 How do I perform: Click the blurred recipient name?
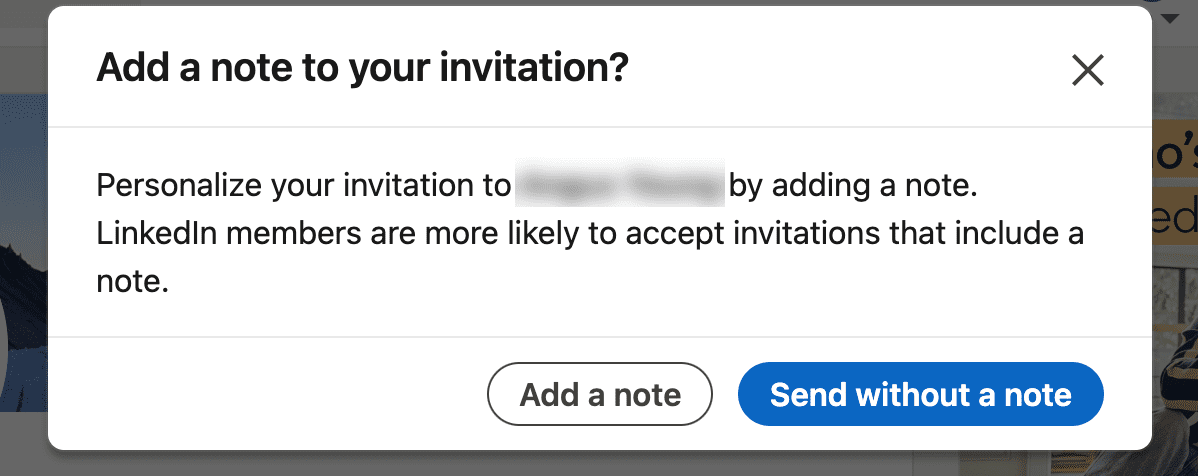tap(620, 186)
